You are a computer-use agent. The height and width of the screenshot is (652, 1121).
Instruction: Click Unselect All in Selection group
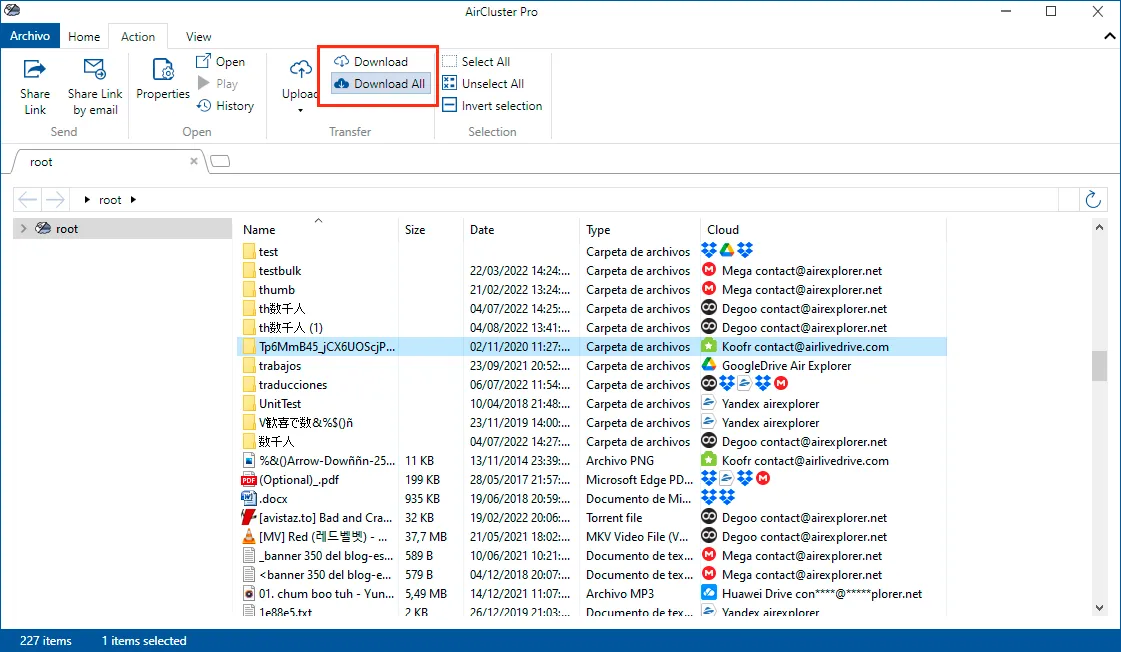[483, 84]
